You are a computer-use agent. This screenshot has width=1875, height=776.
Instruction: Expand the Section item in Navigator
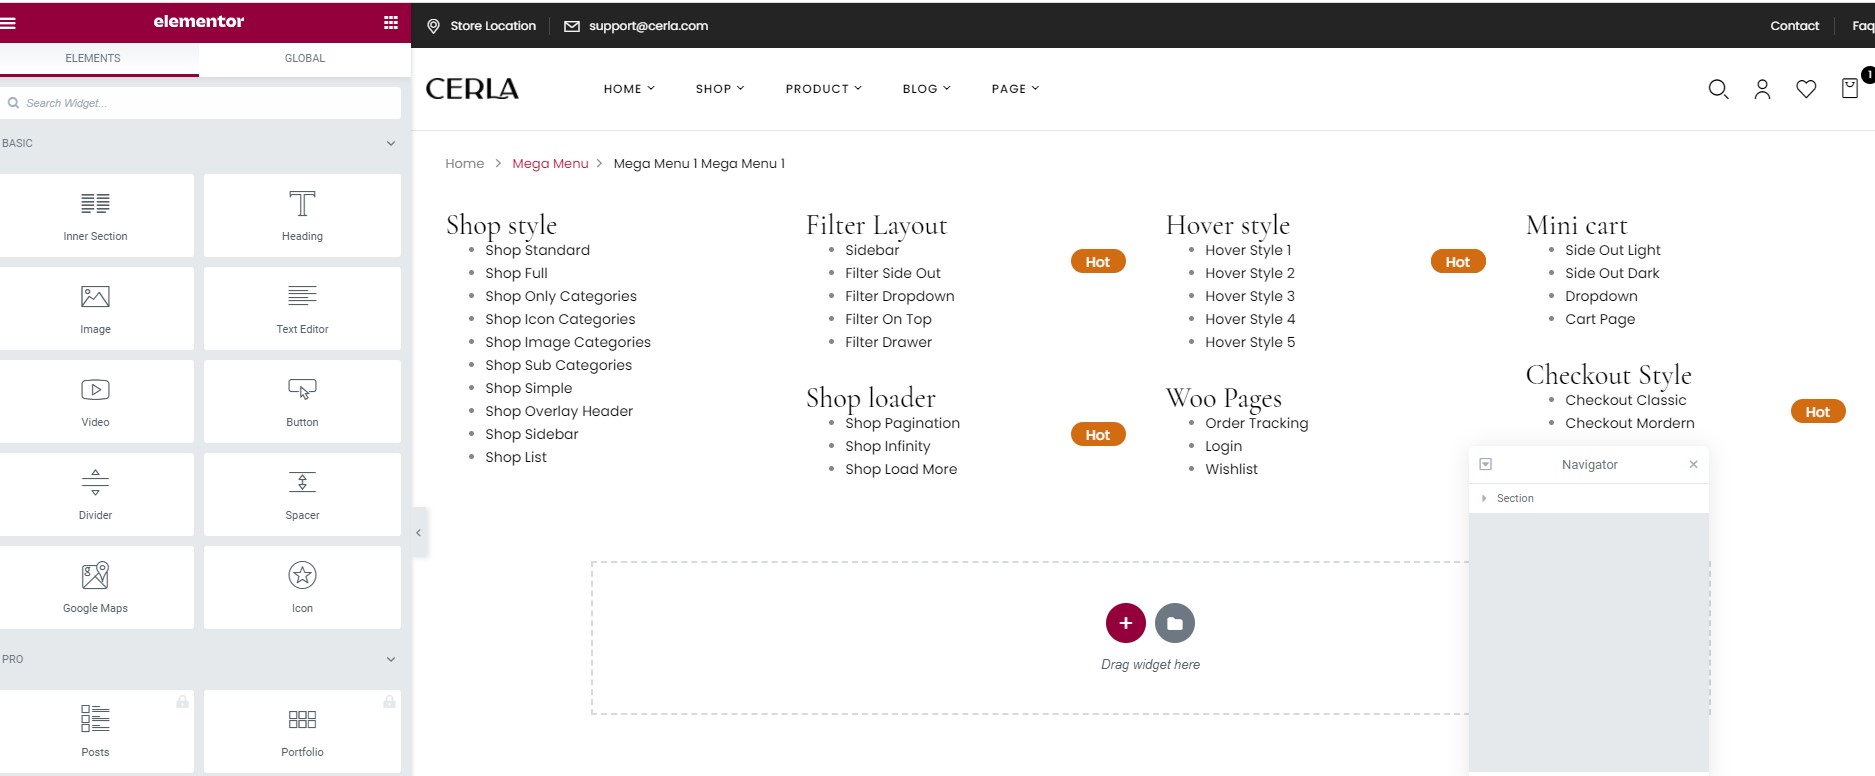(1484, 498)
